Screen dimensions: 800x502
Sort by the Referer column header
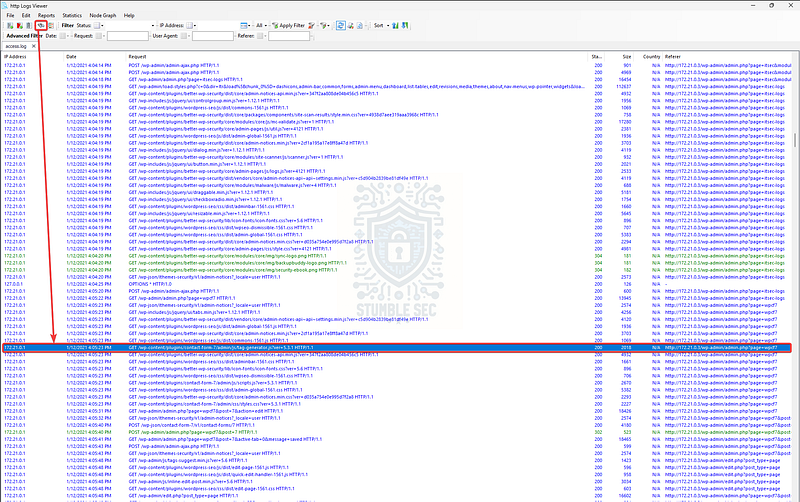pos(727,57)
